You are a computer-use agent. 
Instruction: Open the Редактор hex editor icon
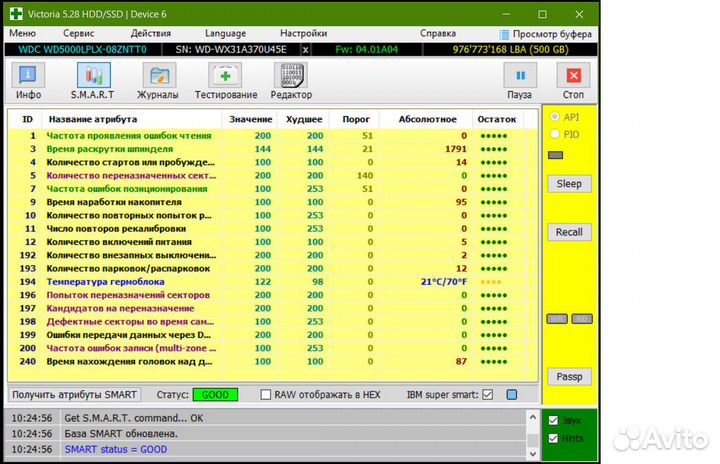coord(291,75)
